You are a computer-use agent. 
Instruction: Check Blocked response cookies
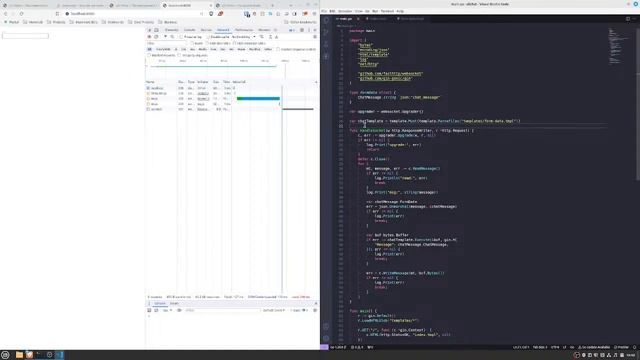pos(278,49)
